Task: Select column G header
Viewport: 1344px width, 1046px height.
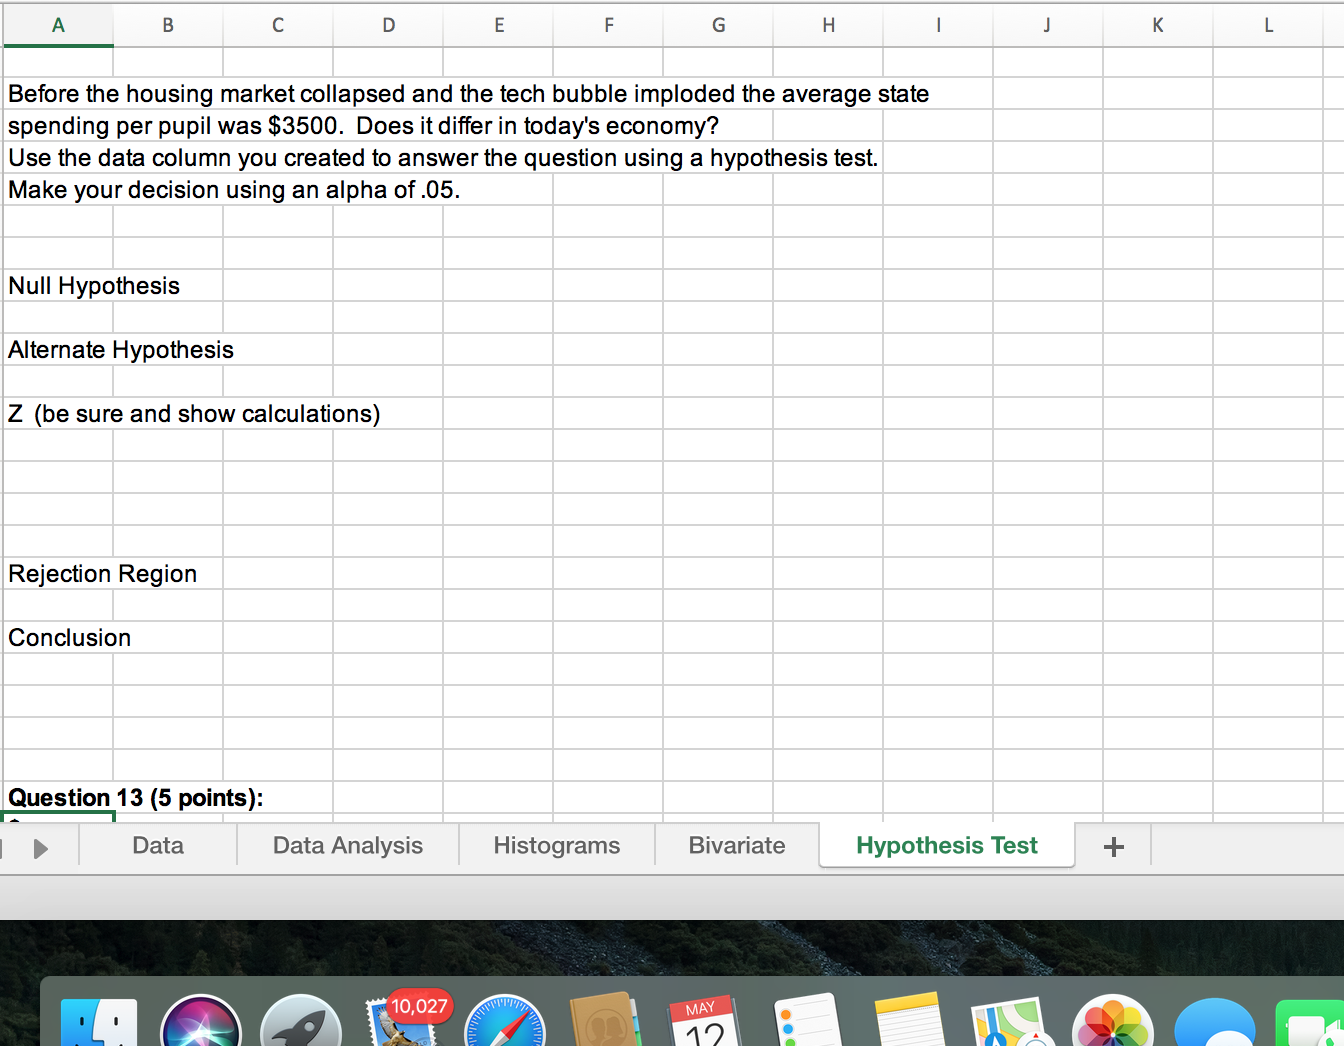Action: click(718, 26)
